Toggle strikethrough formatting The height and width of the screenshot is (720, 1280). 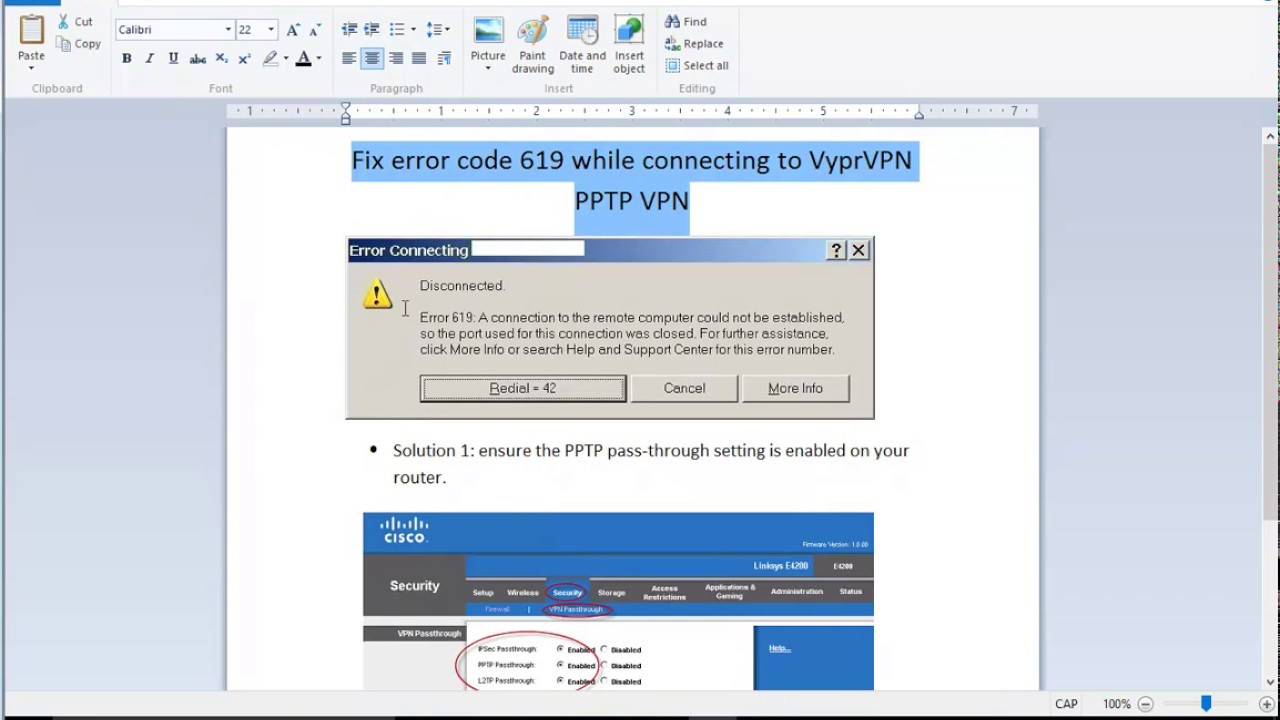tap(198, 59)
